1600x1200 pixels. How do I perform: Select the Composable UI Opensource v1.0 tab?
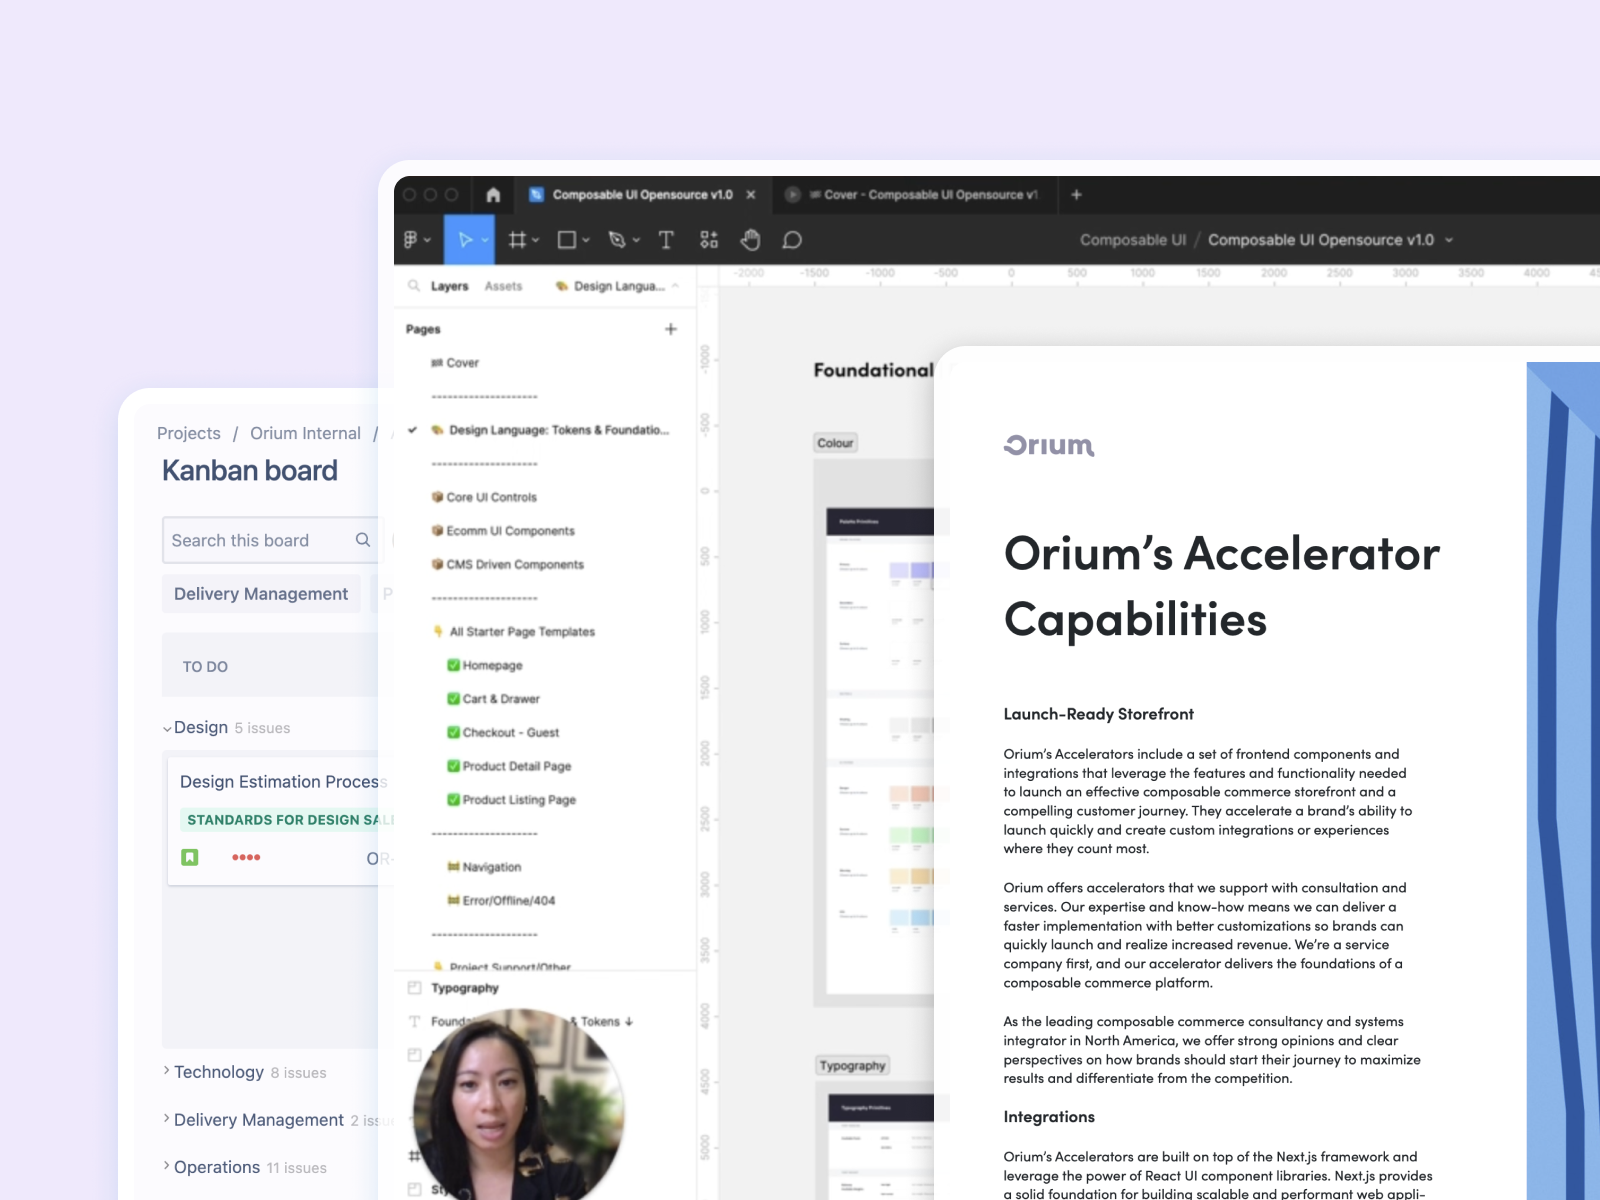(x=642, y=195)
